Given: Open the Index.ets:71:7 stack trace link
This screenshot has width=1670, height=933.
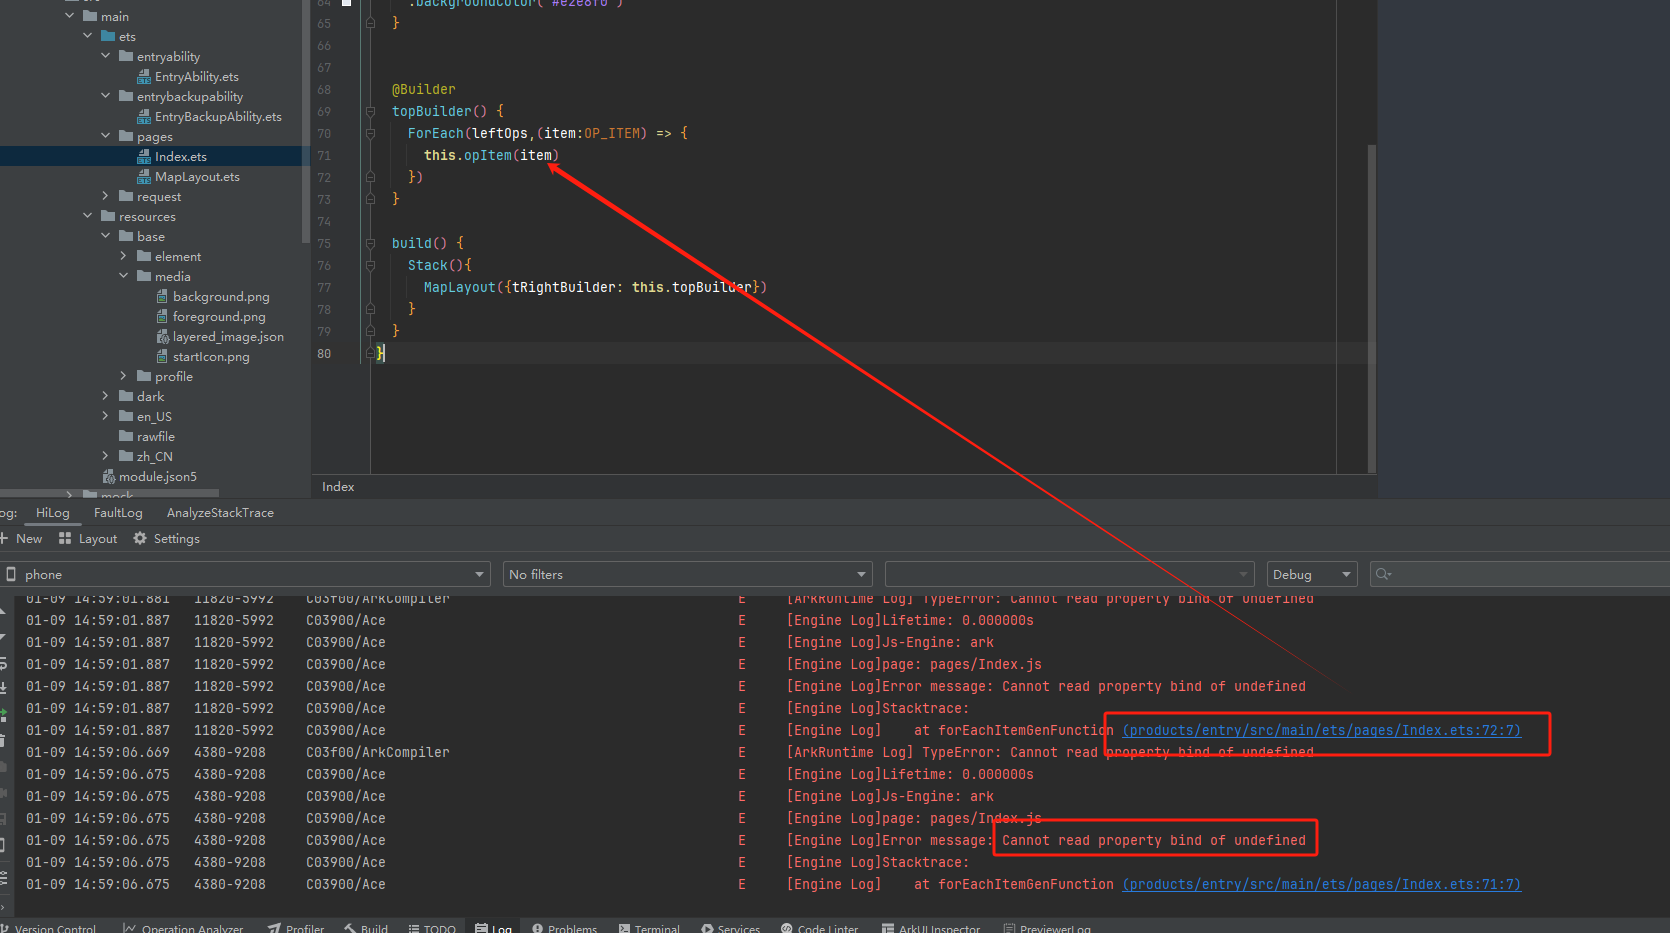Looking at the screenshot, I should (1321, 884).
